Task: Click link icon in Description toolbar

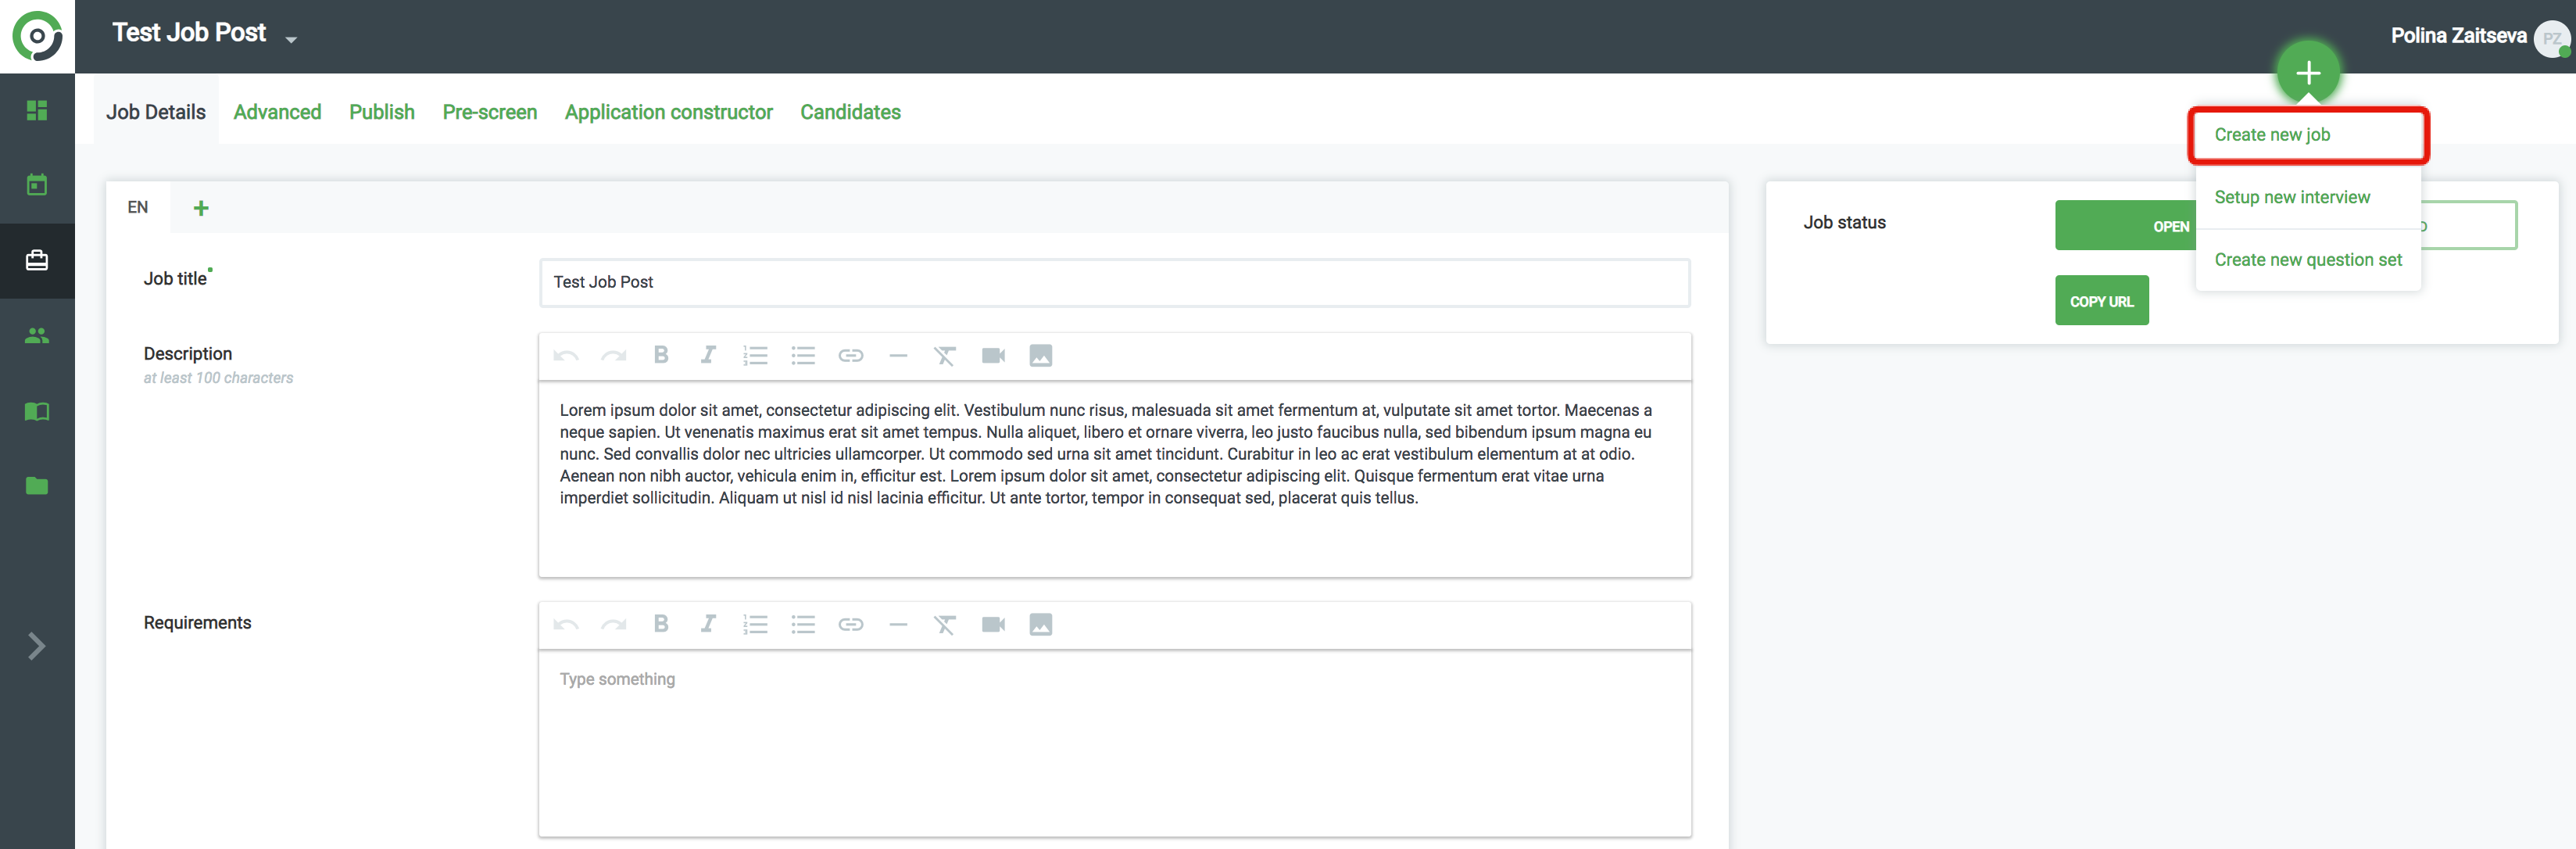Action: 850,355
